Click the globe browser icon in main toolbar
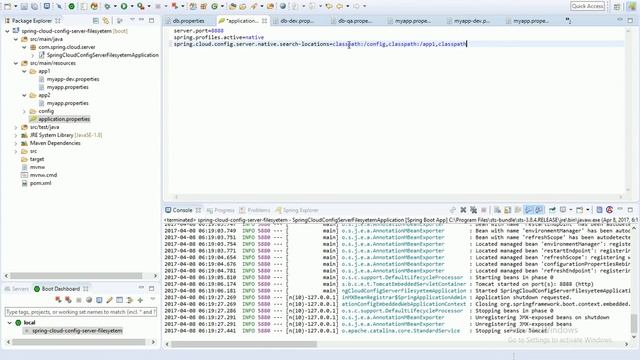The width and height of the screenshot is (640, 360). tap(282, 6)
